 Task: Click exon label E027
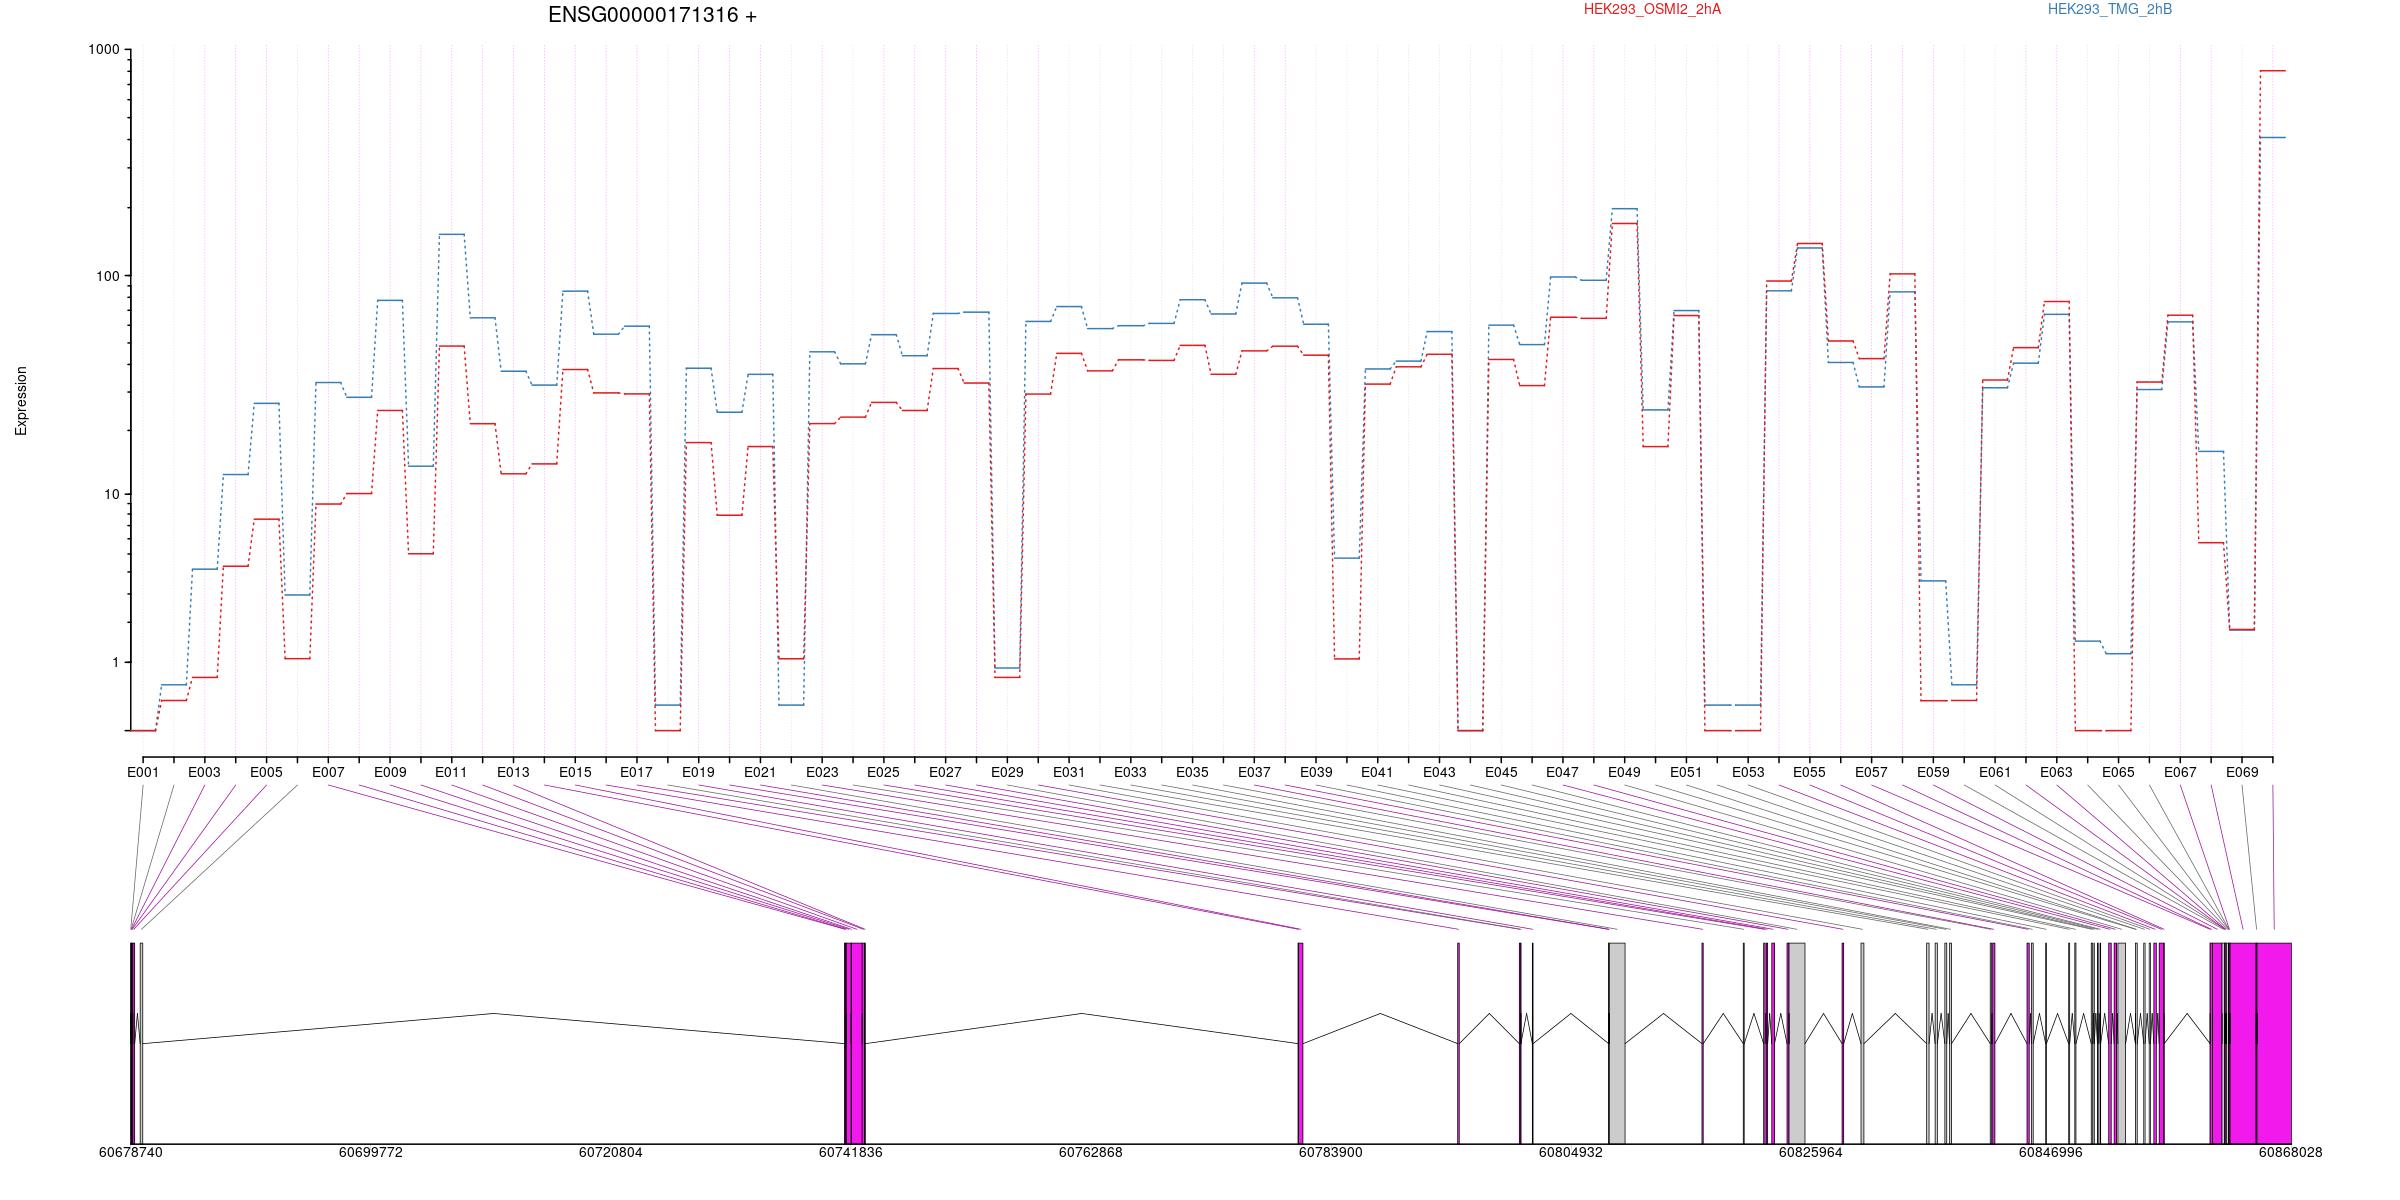[945, 772]
